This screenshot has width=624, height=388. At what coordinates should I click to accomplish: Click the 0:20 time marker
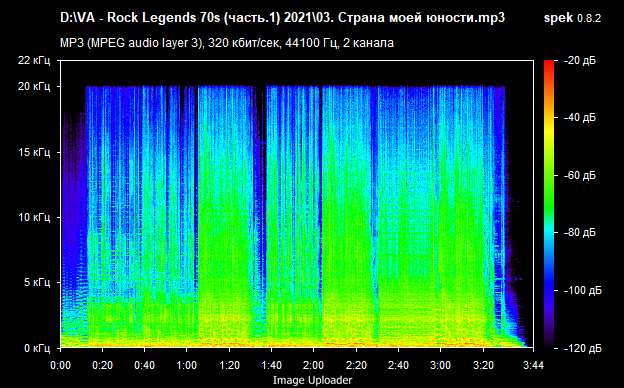(x=102, y=365)
